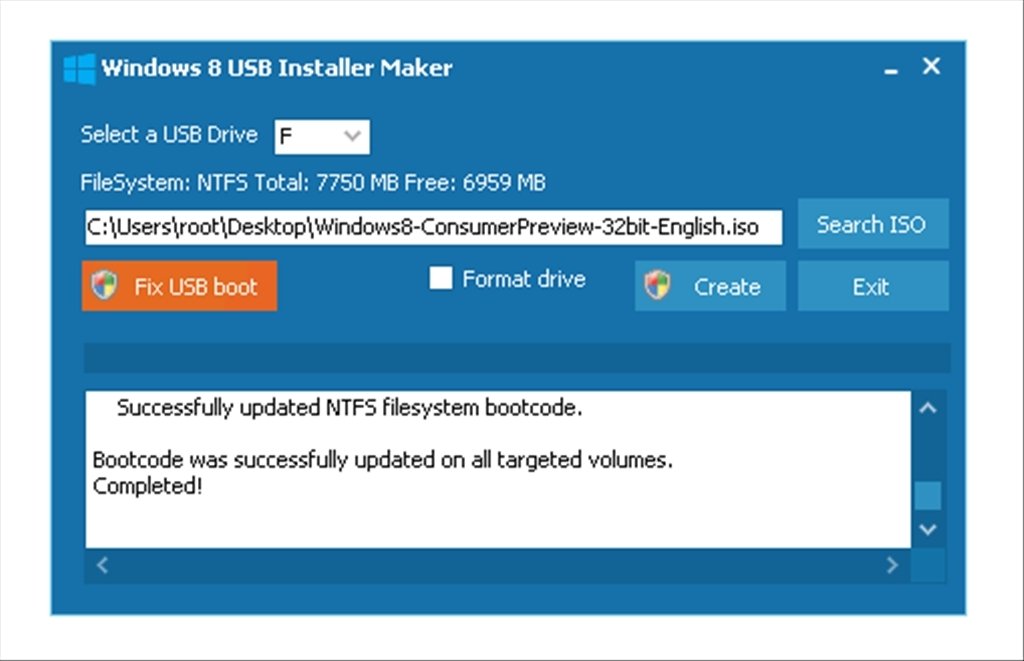Click the log scroll up arrow
This screenshot has width=1024, height=661.
(x=928, y=408)
